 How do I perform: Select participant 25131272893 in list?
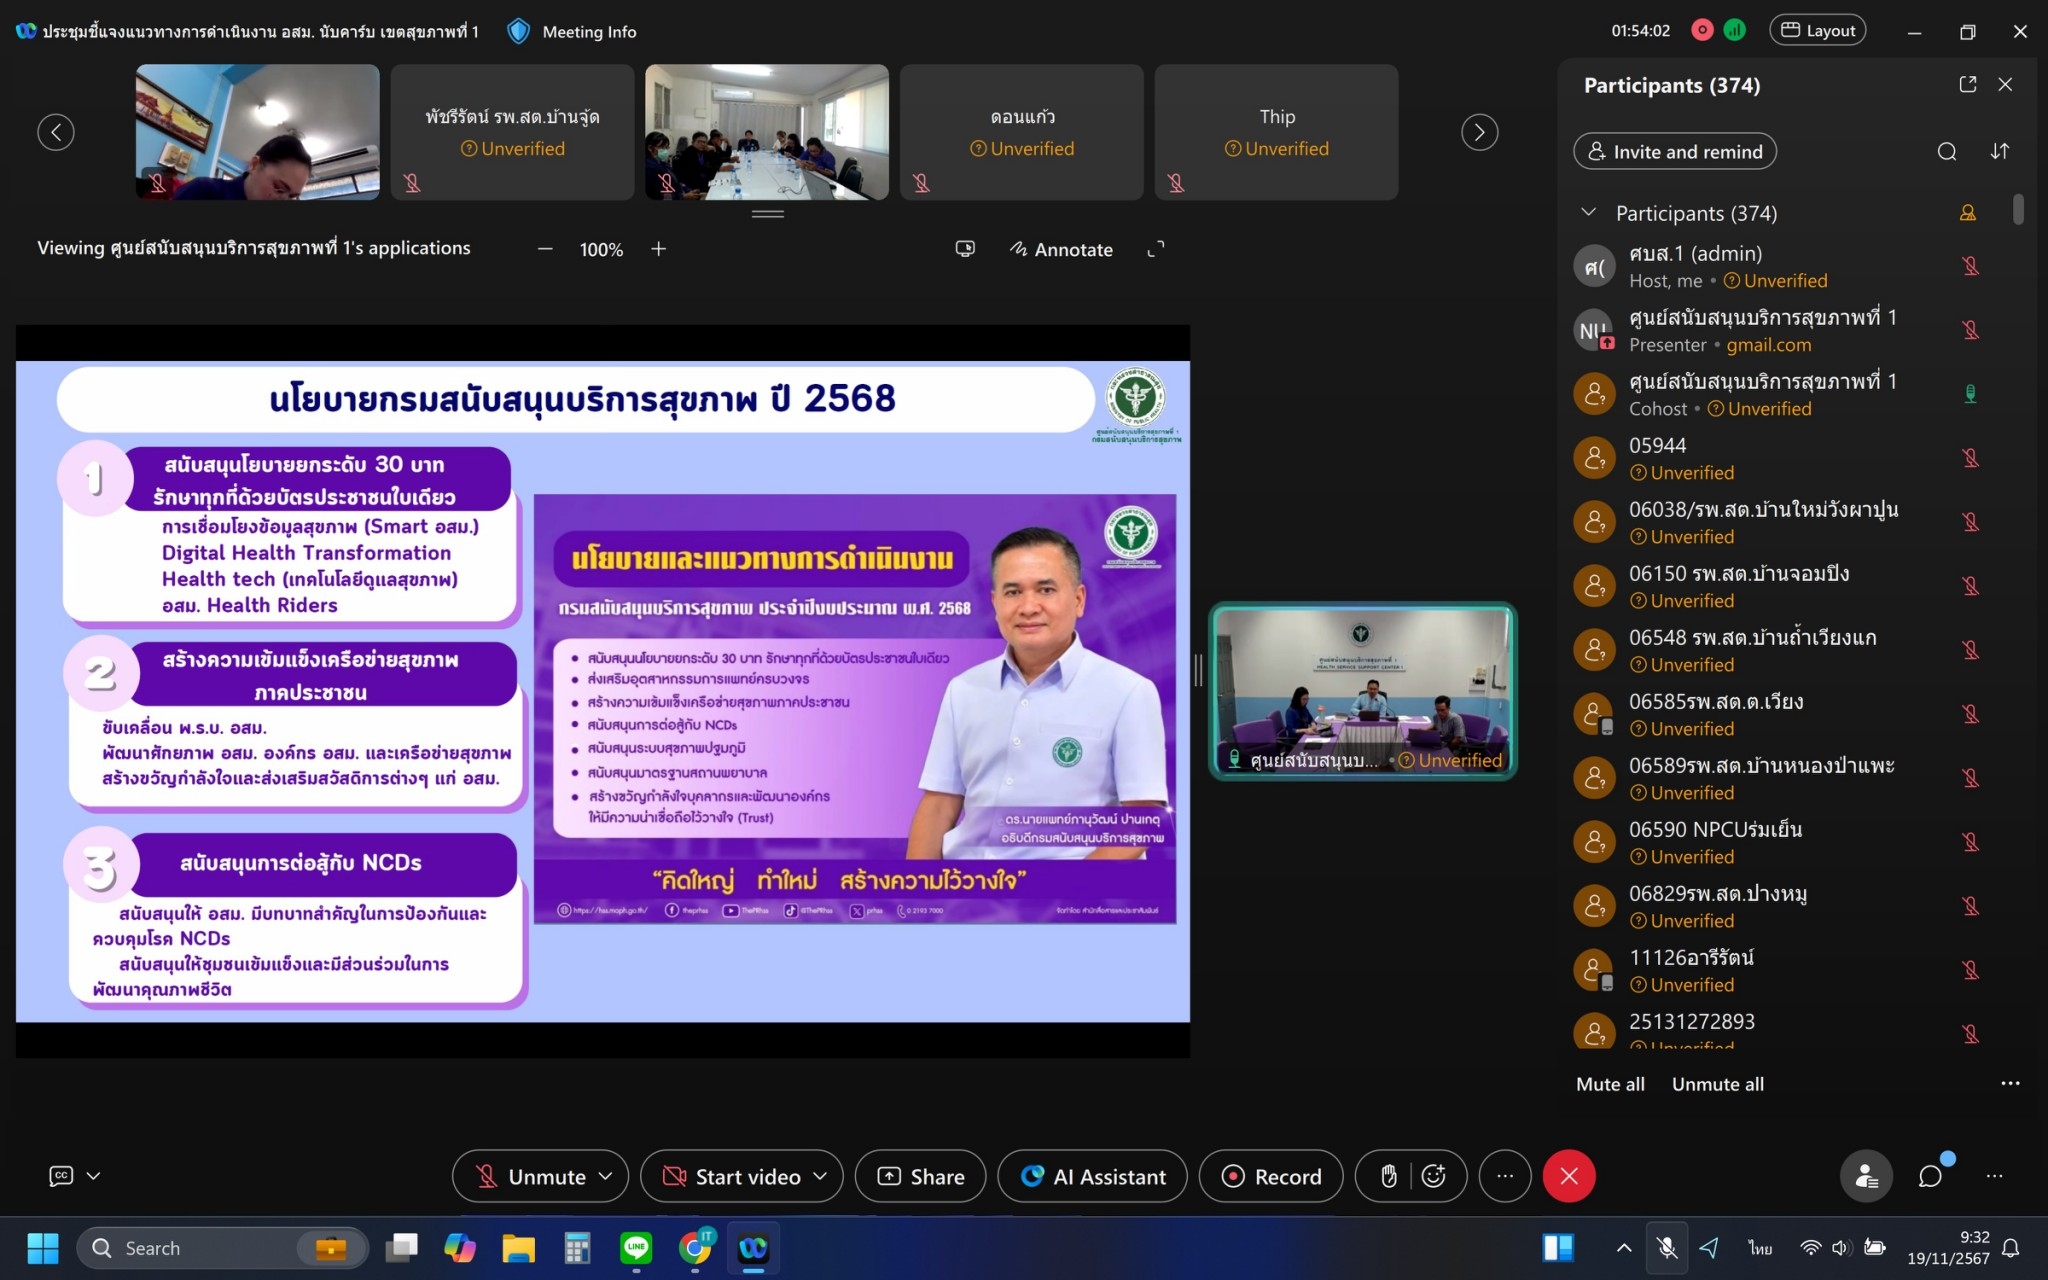1784,1032
